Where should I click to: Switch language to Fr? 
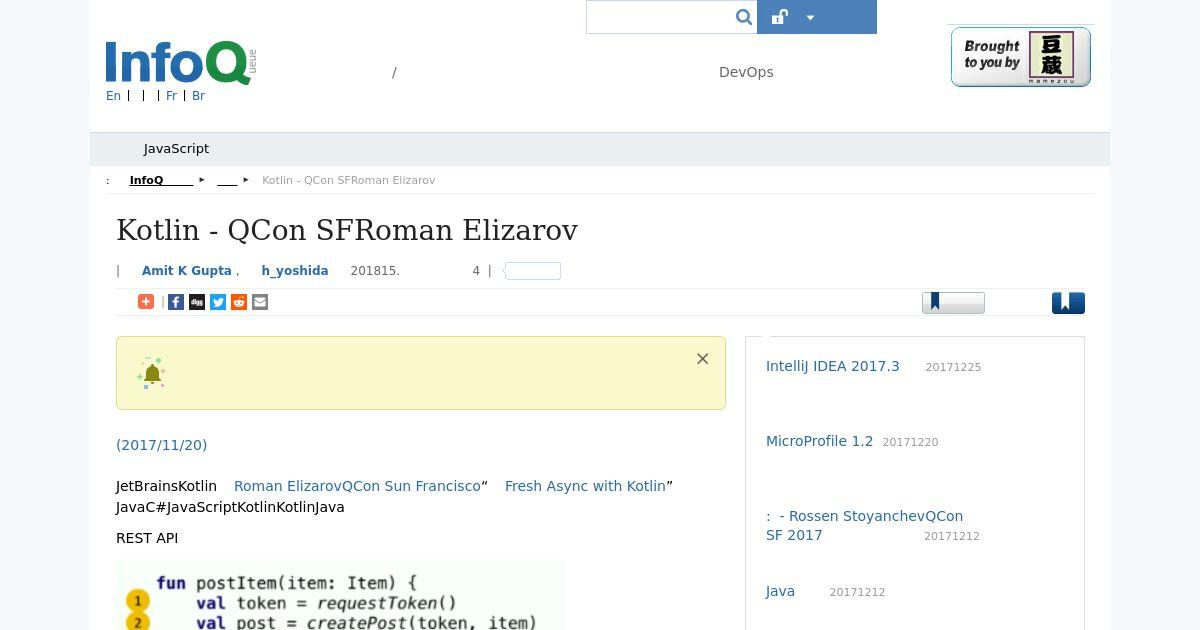coord(171,96)
